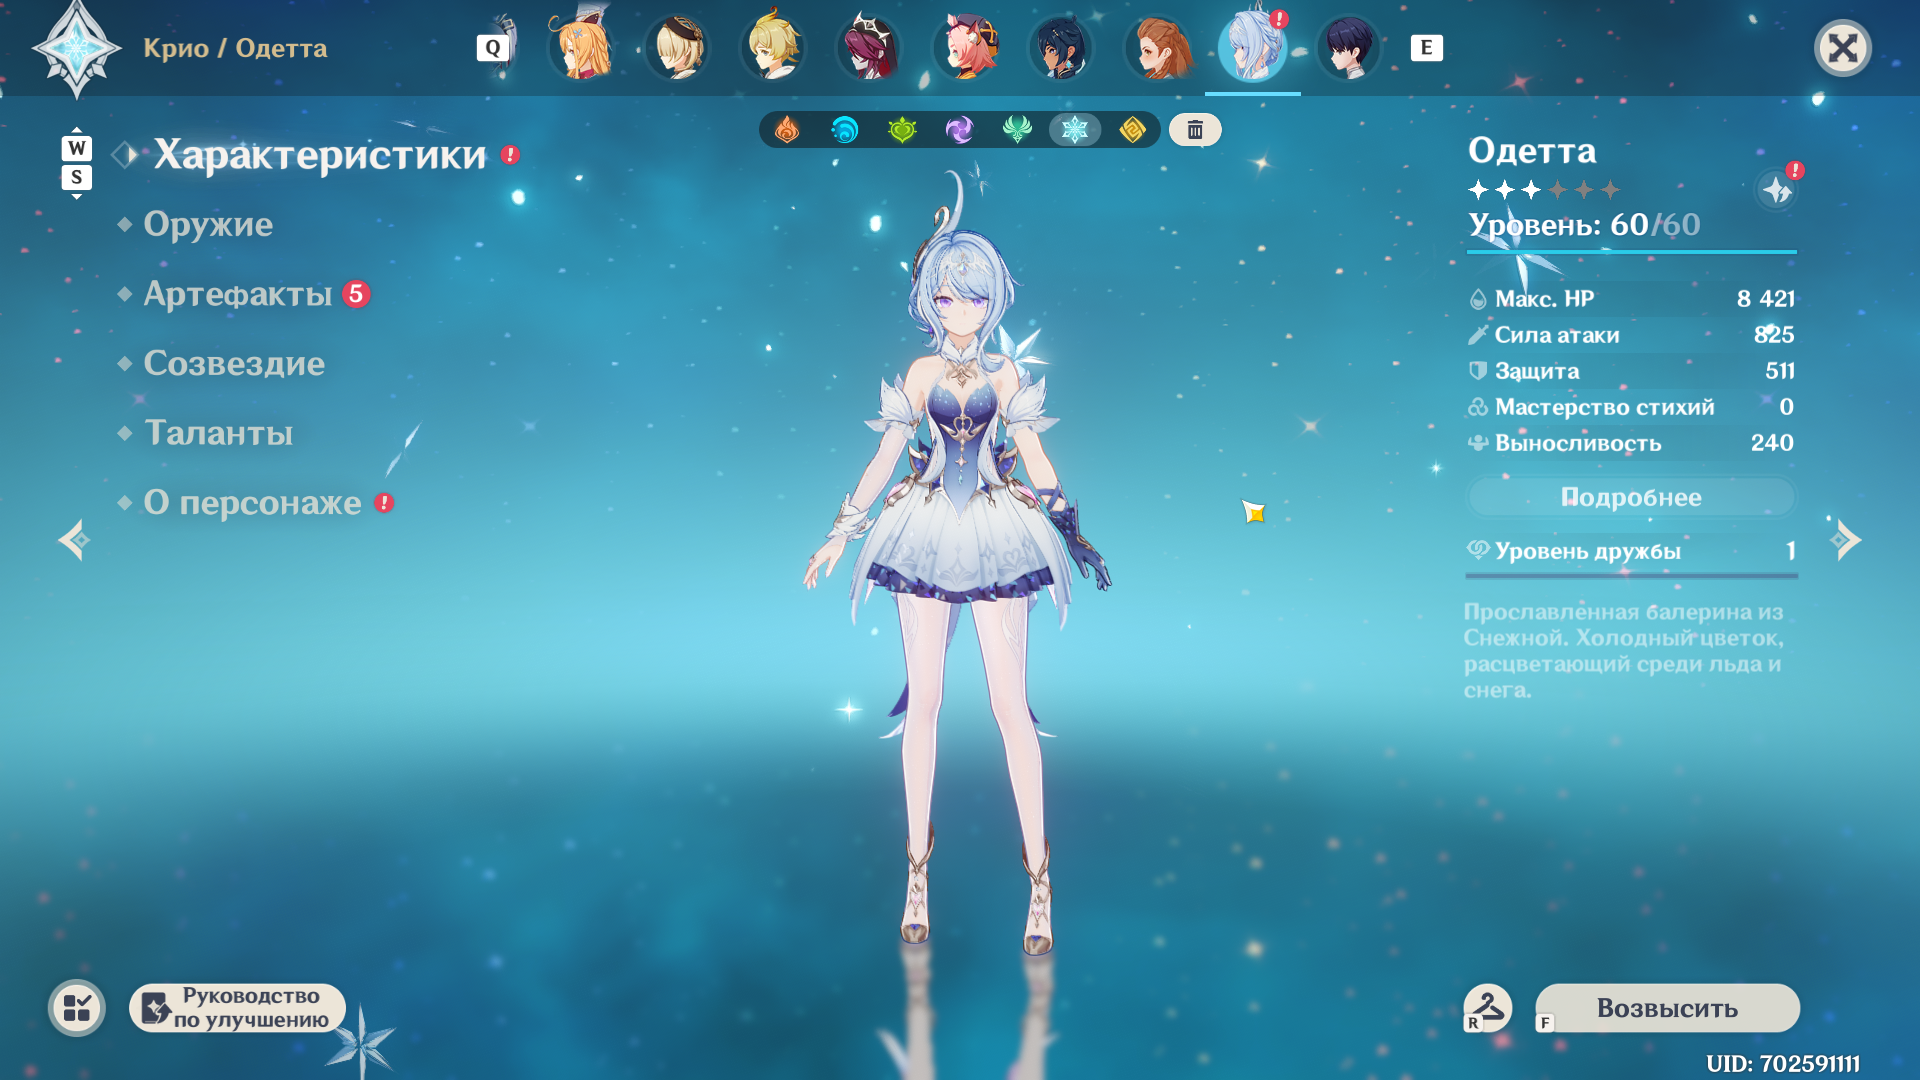Click the bottom-left checklist grid icon
Image resolution: width=1920 pixels, height=1080 pixels.
pos(77,1008)
